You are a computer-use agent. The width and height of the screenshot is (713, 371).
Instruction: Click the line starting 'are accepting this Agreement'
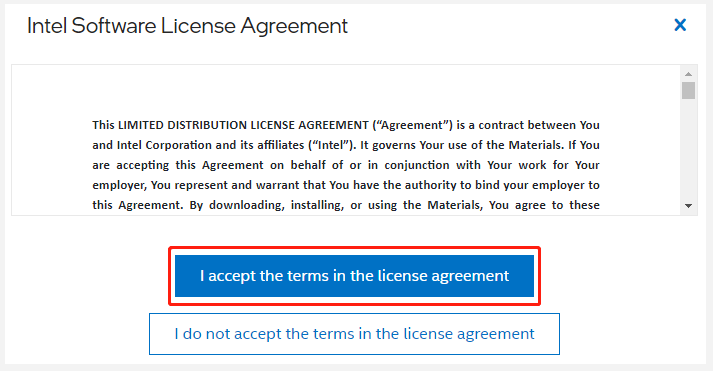pyautogui.click(x=346, y=165)
